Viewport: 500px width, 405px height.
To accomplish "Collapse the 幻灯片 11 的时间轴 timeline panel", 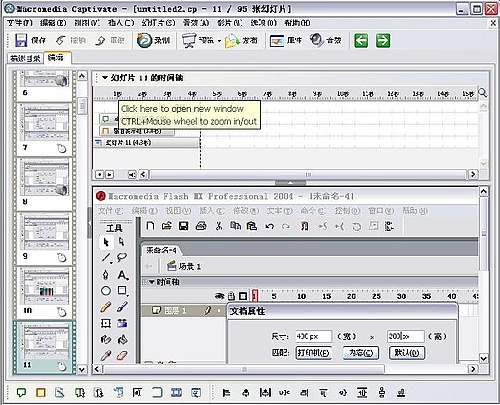I will (105, 78).
